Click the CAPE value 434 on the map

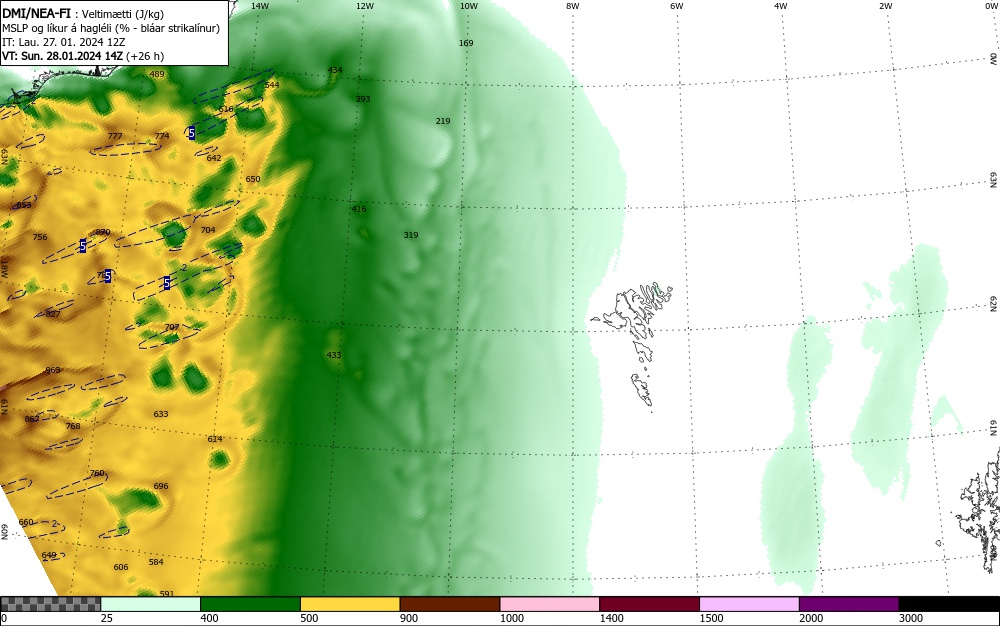pyautogui.click(x=335, y=70)
